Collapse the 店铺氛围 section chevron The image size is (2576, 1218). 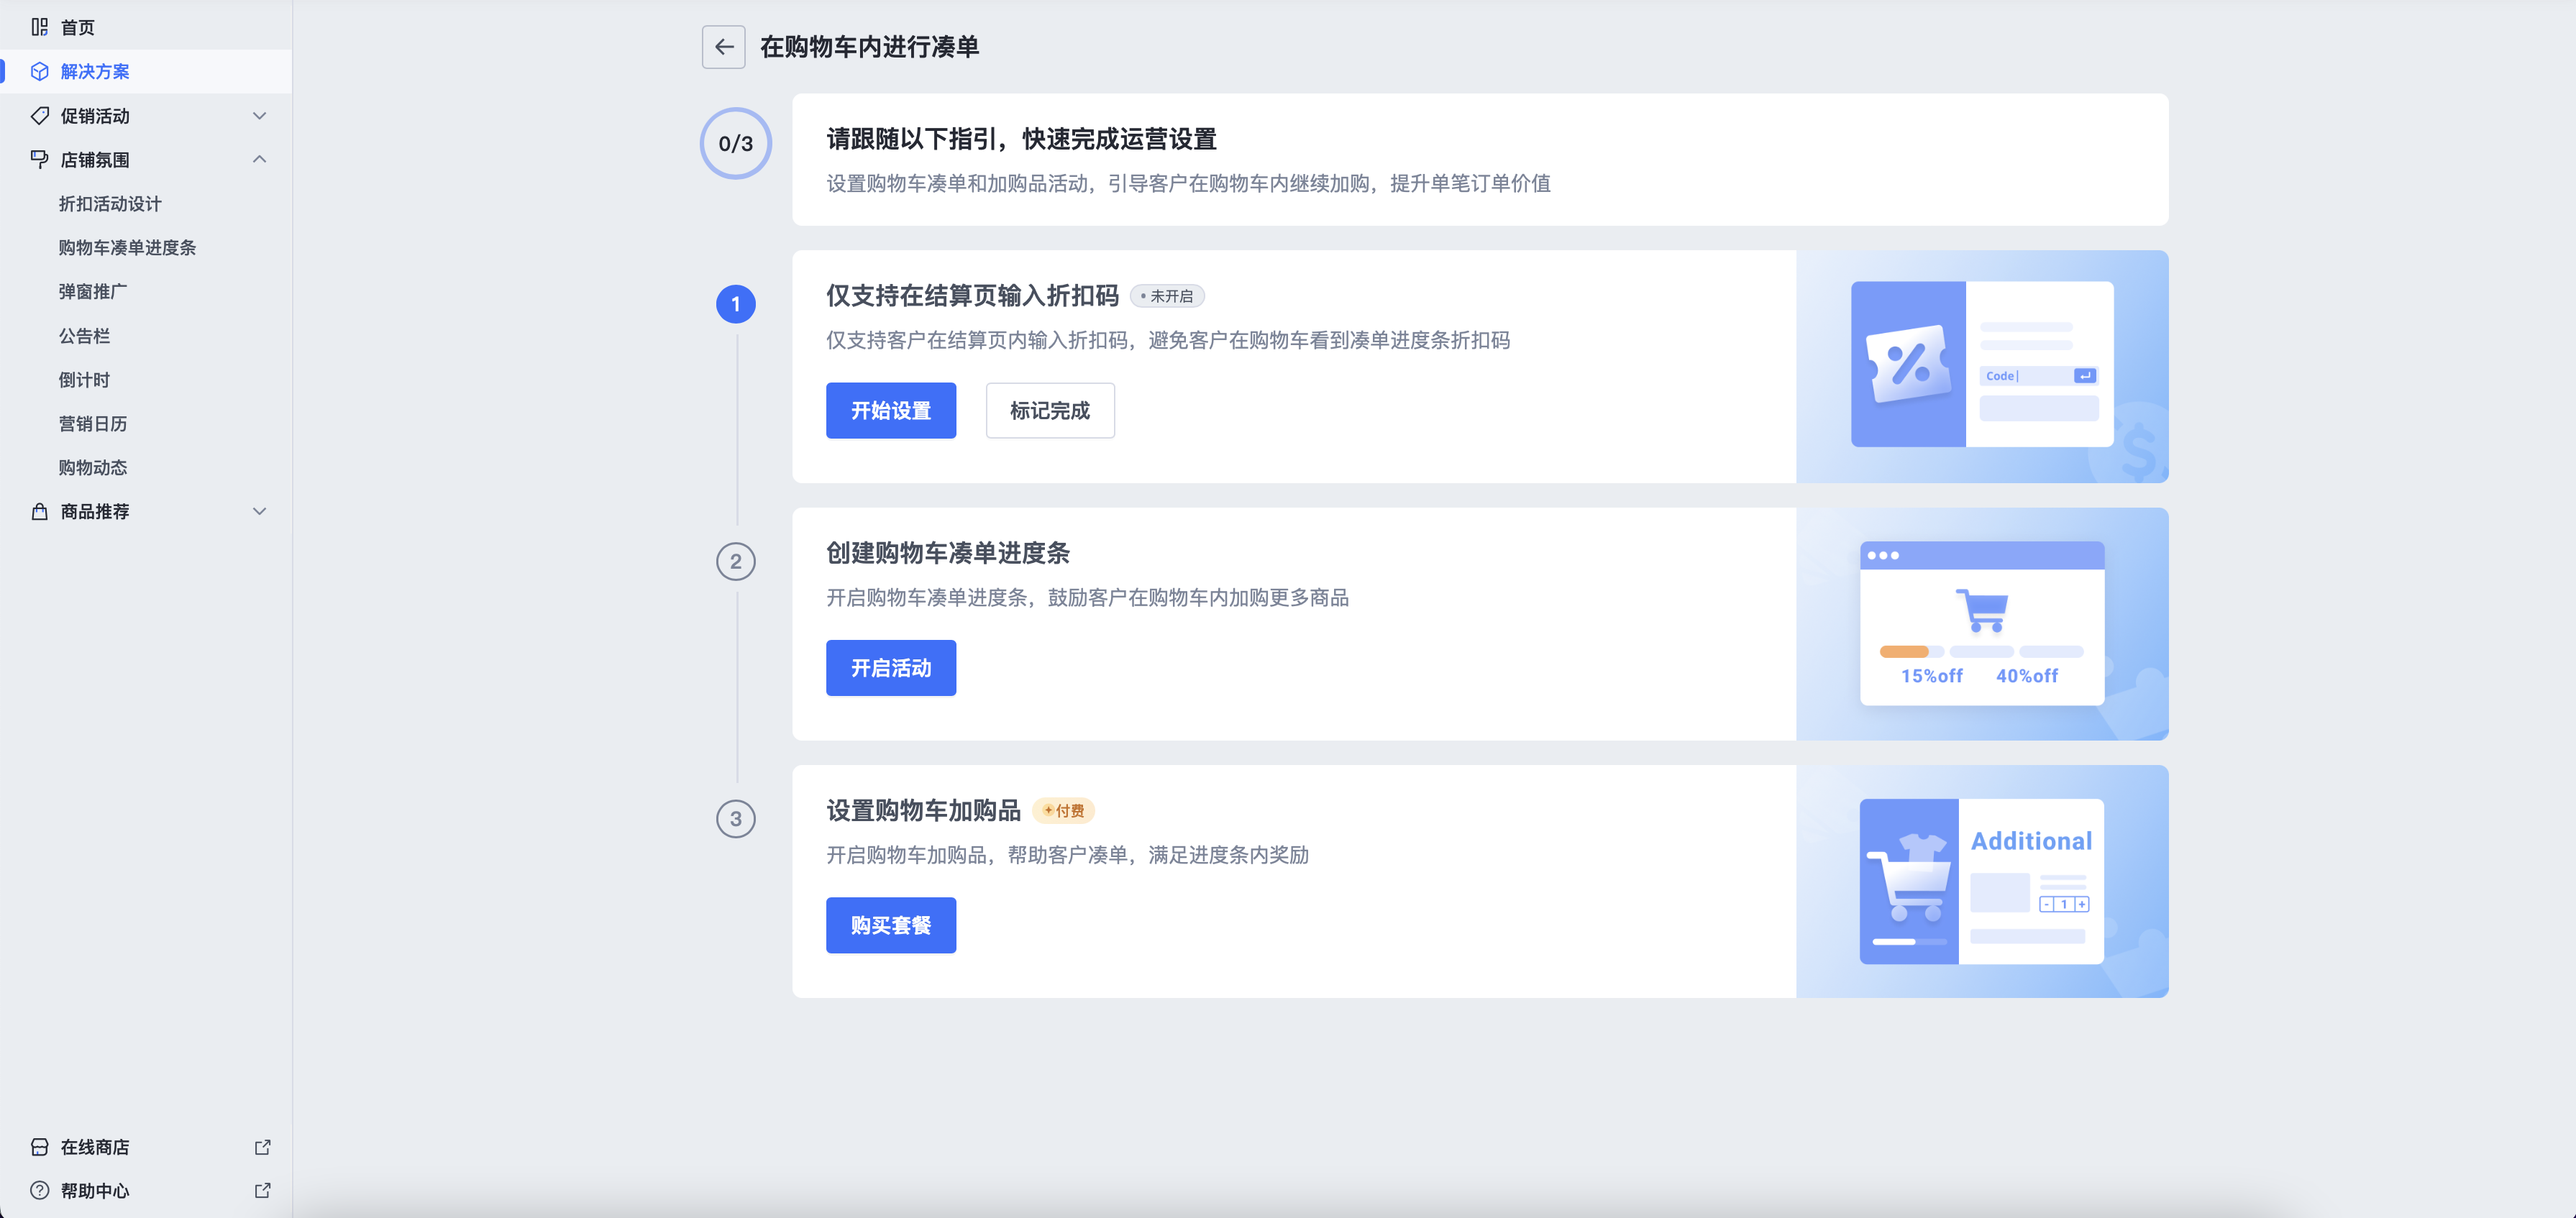click(259, 159)
